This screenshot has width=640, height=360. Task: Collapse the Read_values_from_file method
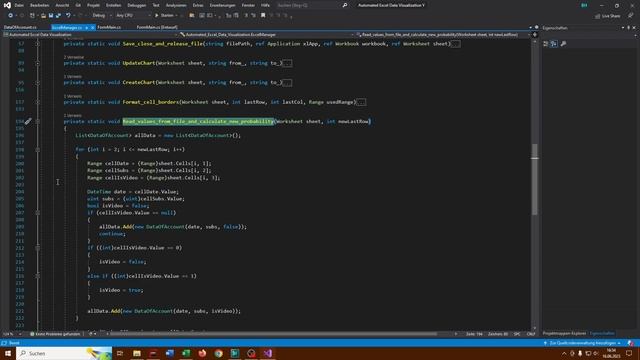click(x=38, y=121)
